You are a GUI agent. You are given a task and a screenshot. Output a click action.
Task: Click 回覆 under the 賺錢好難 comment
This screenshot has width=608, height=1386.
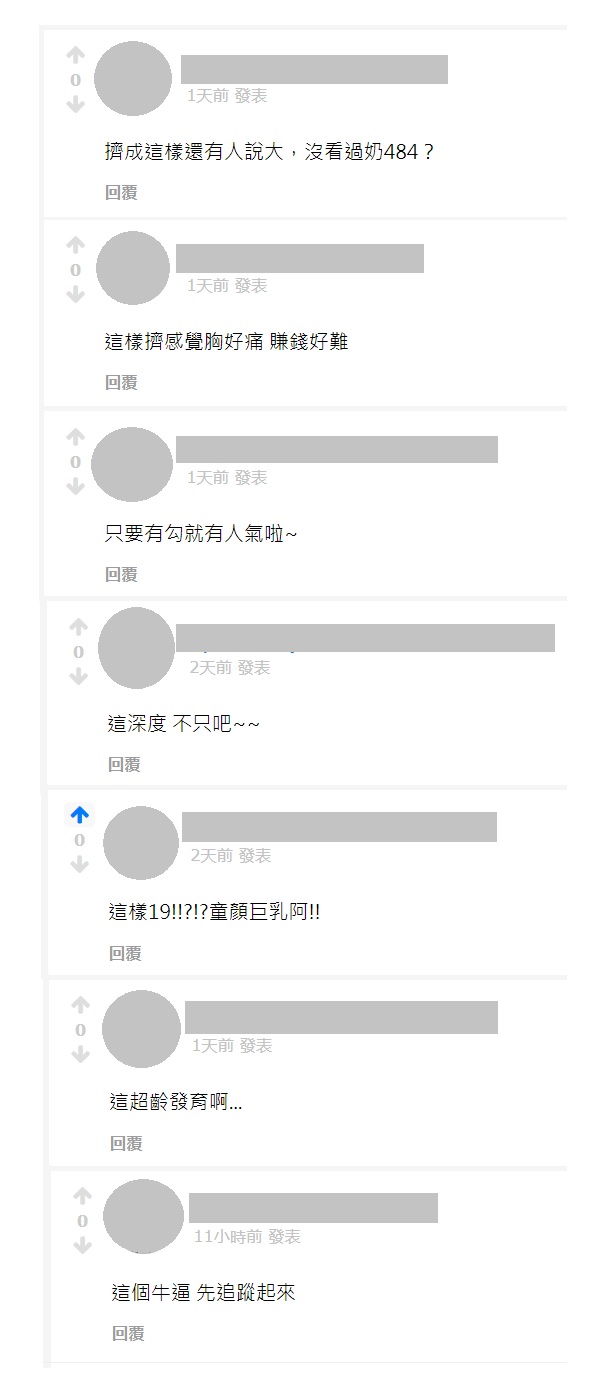(121, 382)
